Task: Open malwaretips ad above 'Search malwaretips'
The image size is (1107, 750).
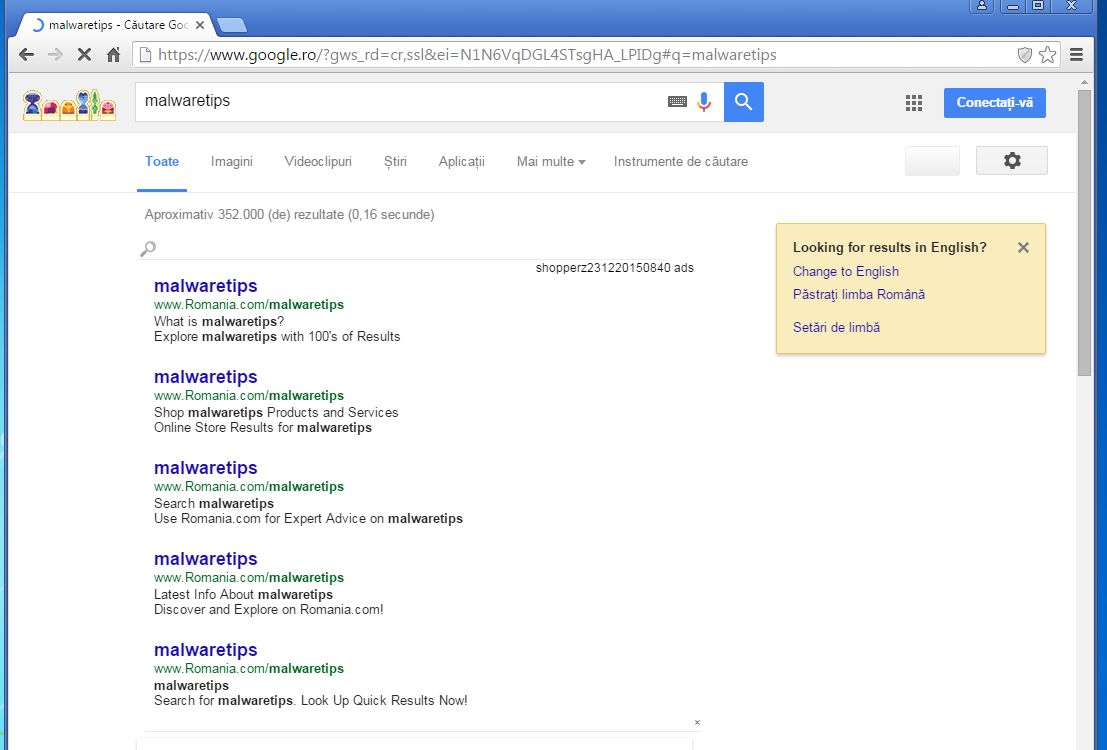Action: (x=205, y=468)
